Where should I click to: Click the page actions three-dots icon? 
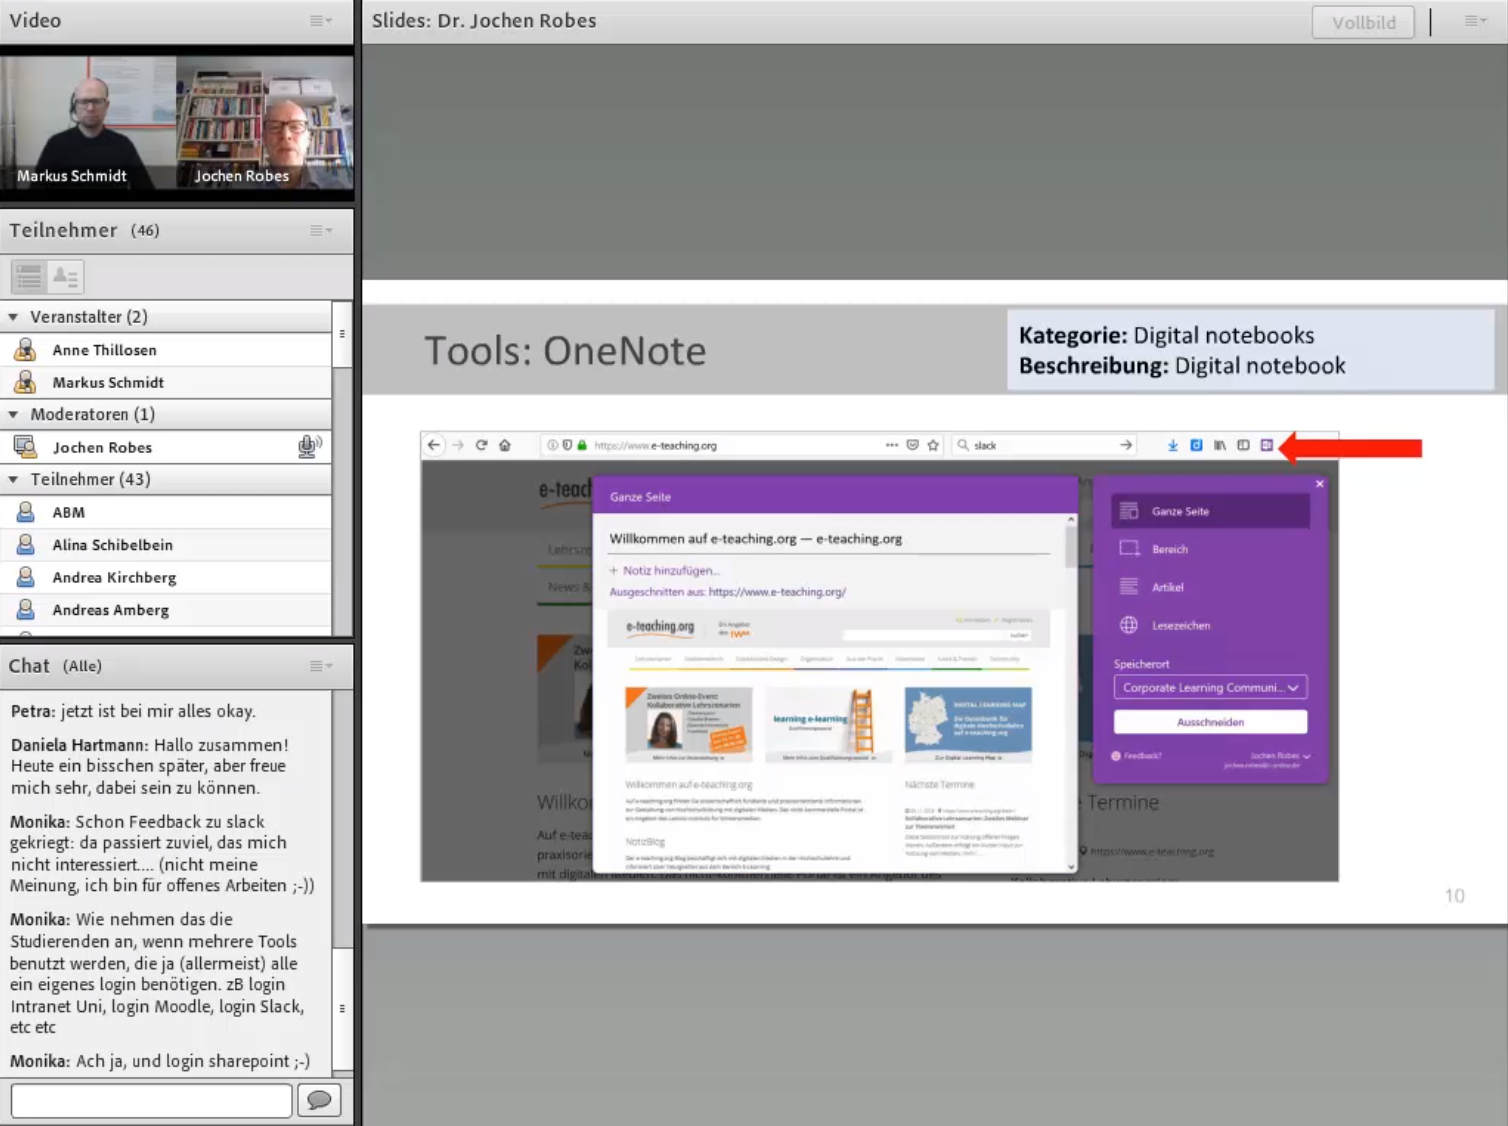pyautogui.click(x=892, y=445)
